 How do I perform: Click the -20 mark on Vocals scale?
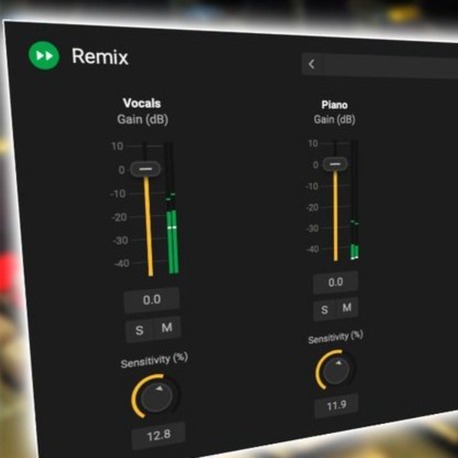[x=120, y=217]
